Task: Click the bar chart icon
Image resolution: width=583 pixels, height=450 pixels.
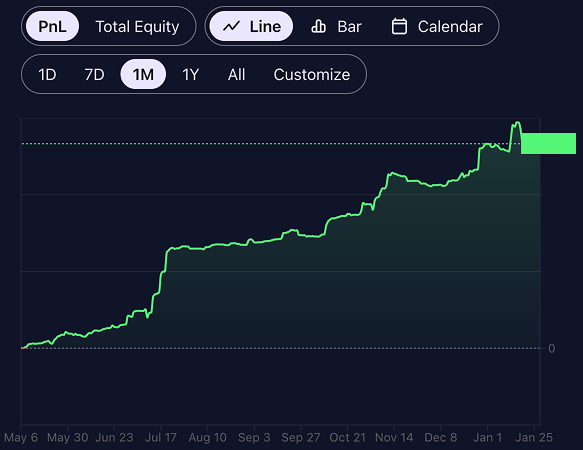Action: [318, 26]
